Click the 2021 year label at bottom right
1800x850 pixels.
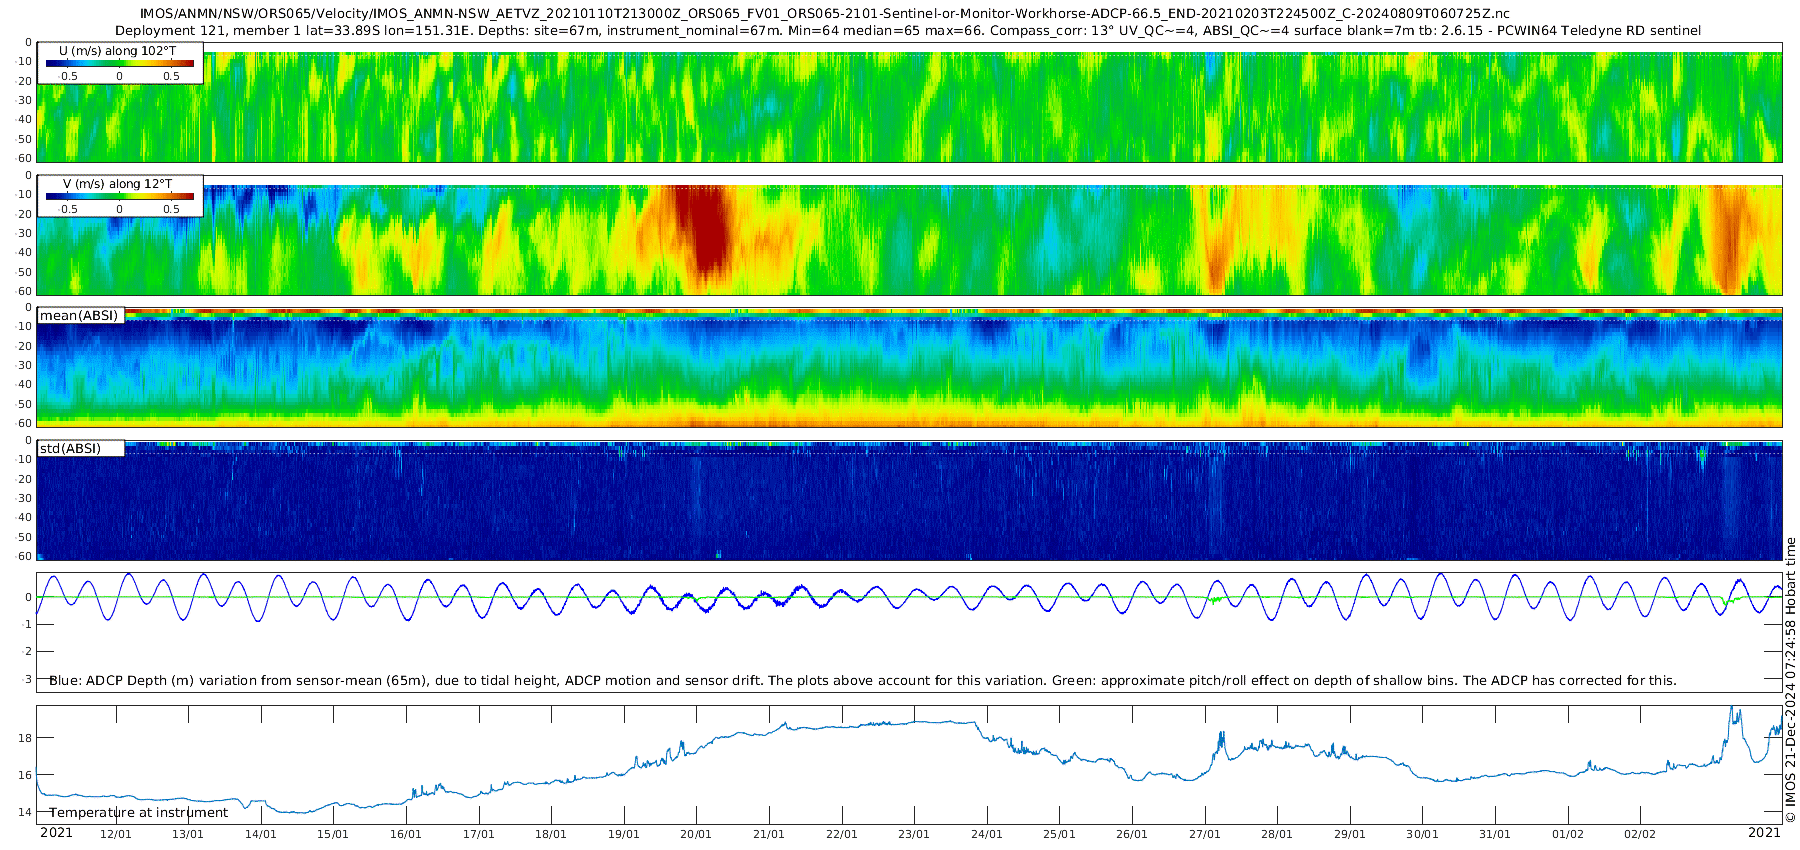(x=1764, y=833)
